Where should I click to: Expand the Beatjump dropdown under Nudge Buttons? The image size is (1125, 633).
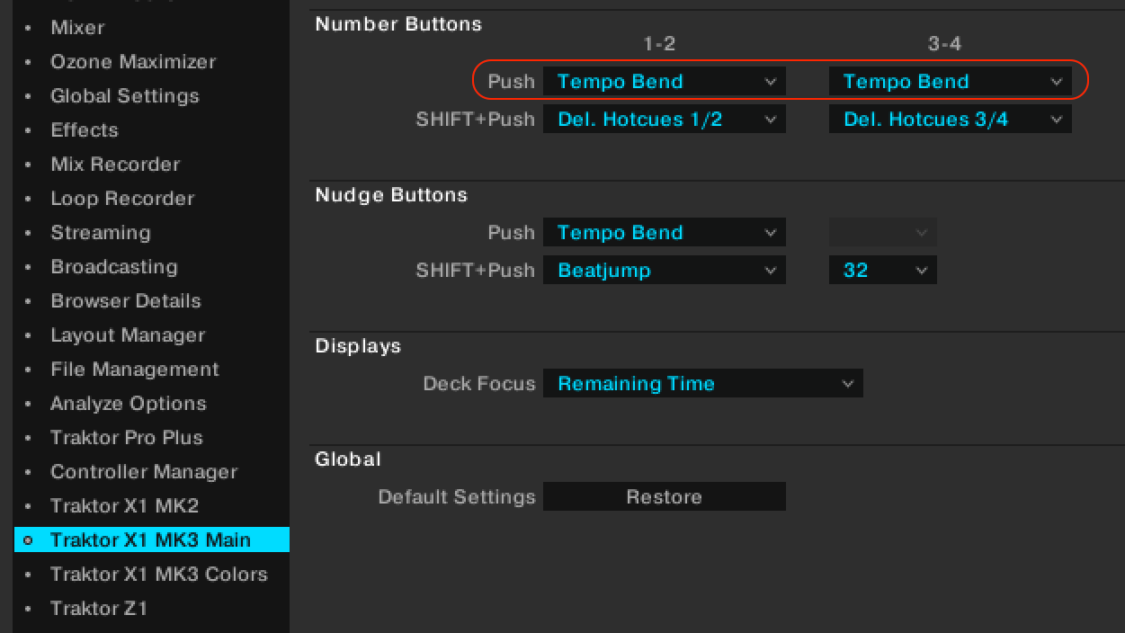664,270
